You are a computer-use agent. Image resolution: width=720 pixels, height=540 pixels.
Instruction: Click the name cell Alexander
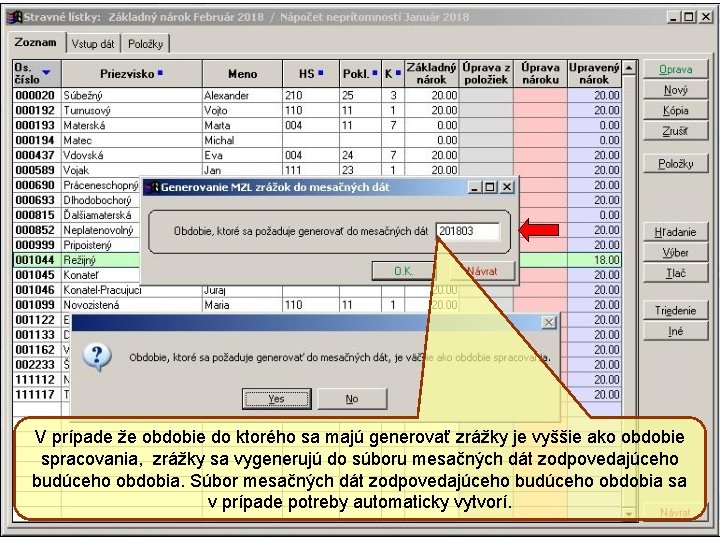pos(242,95)
